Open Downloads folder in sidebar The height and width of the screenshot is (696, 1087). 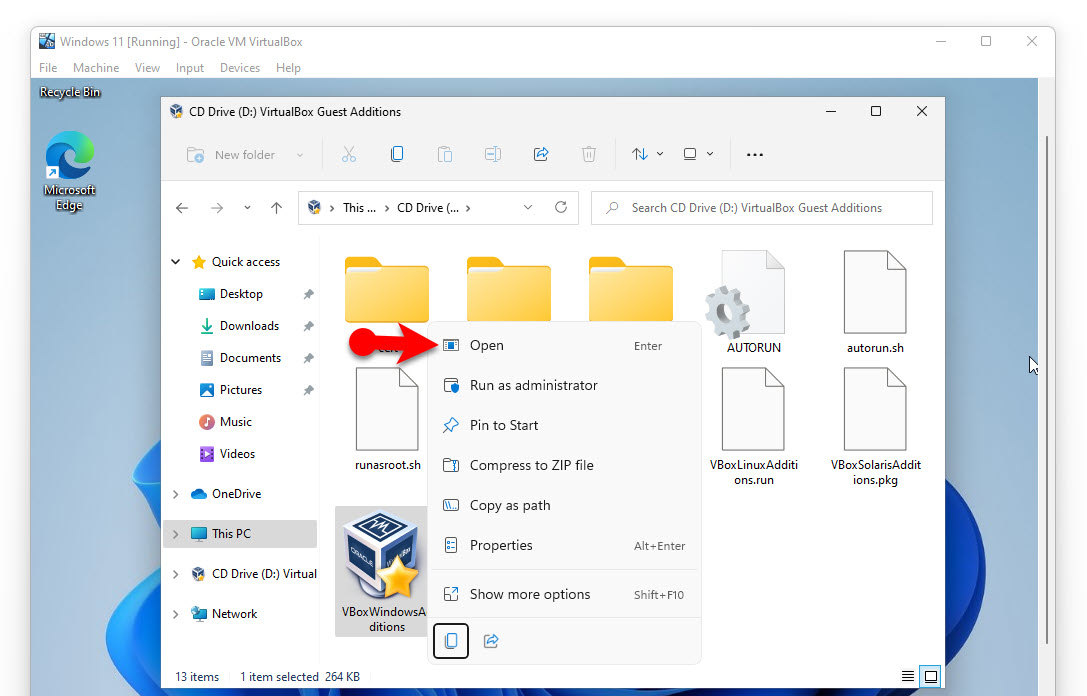click(x=249, y=326)
